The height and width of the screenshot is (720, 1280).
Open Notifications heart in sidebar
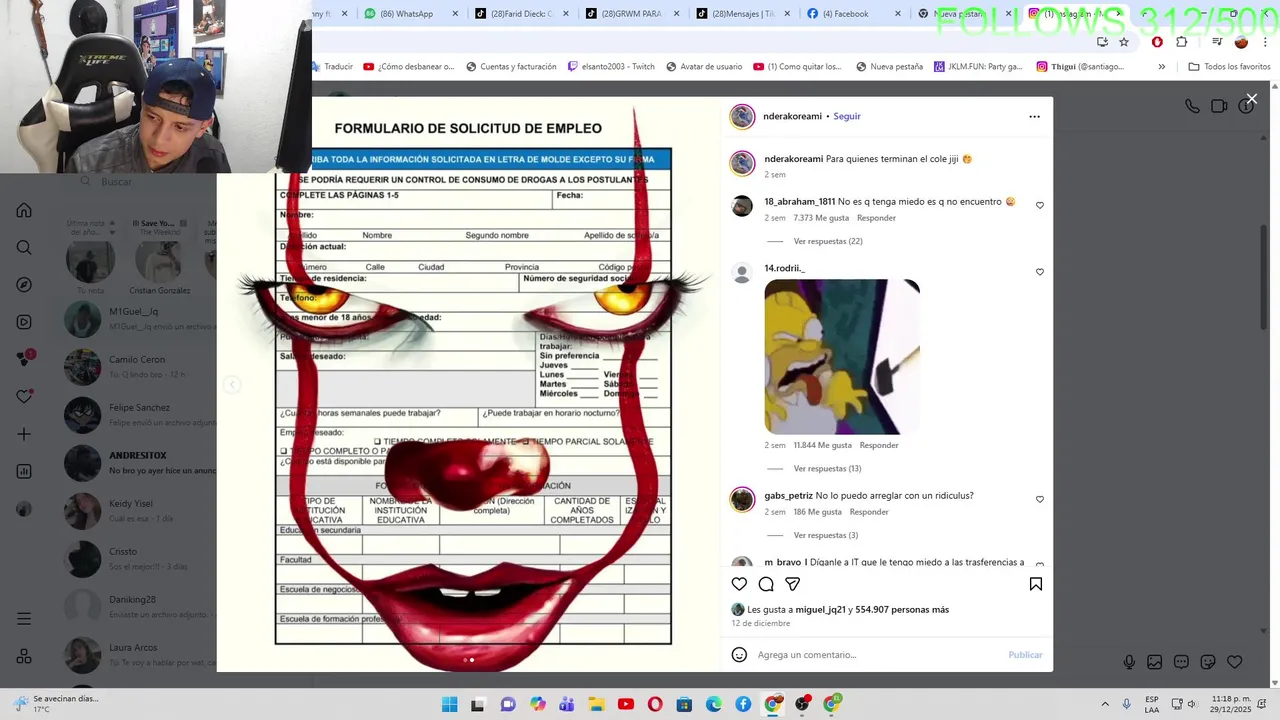click(24, 396)
